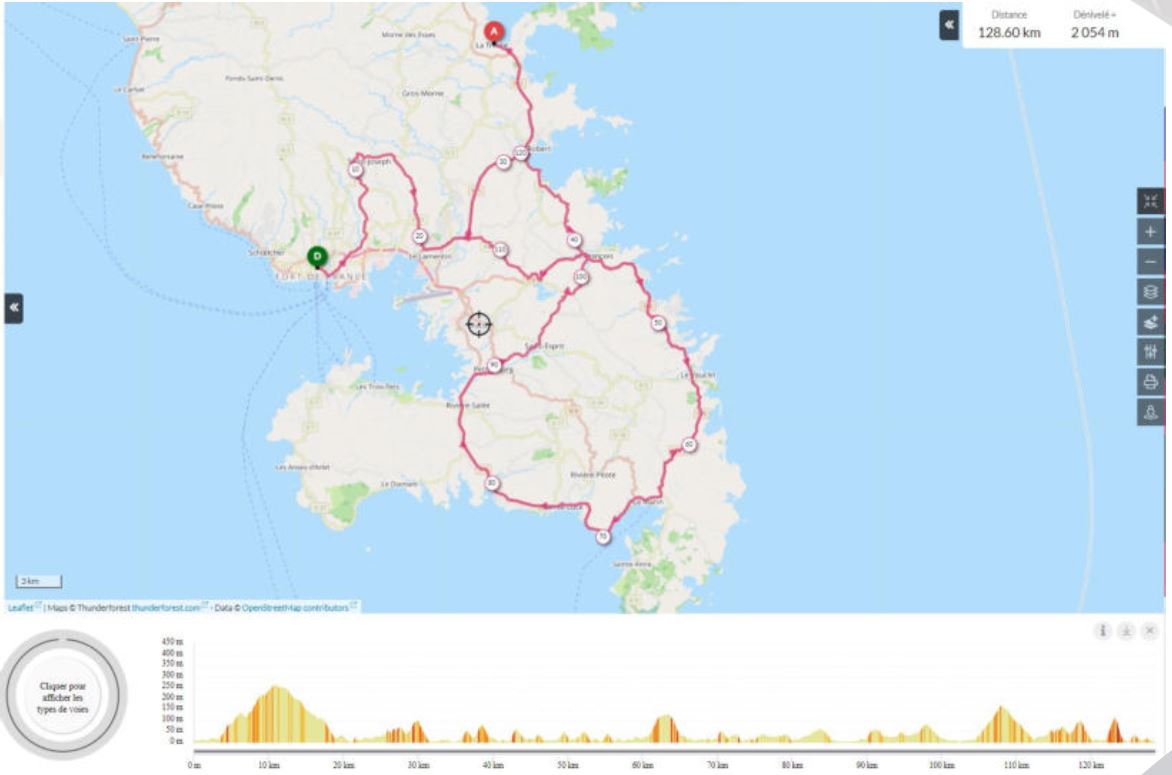The image size is (1172, 775).
Task: Click the 100 km route waypoint marker
Action: click(581, 277)
